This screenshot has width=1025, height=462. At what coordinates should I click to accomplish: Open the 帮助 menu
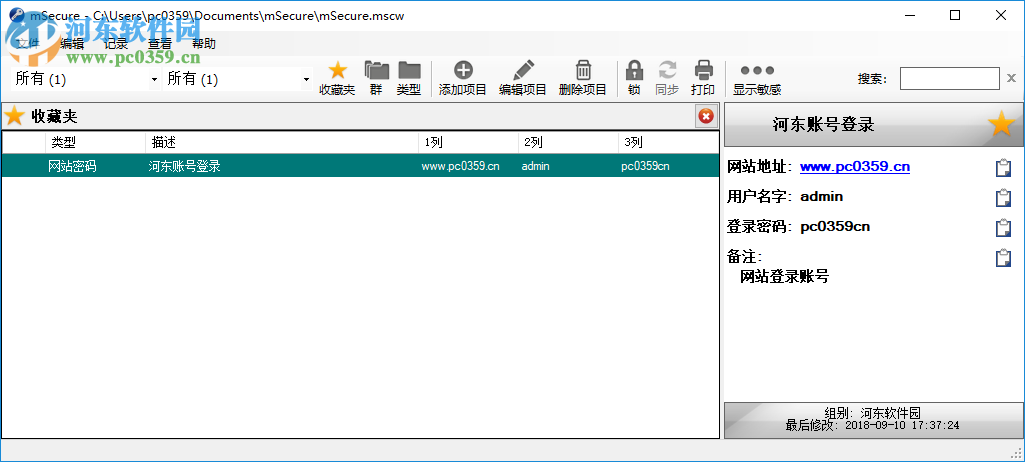pos(203,44)
